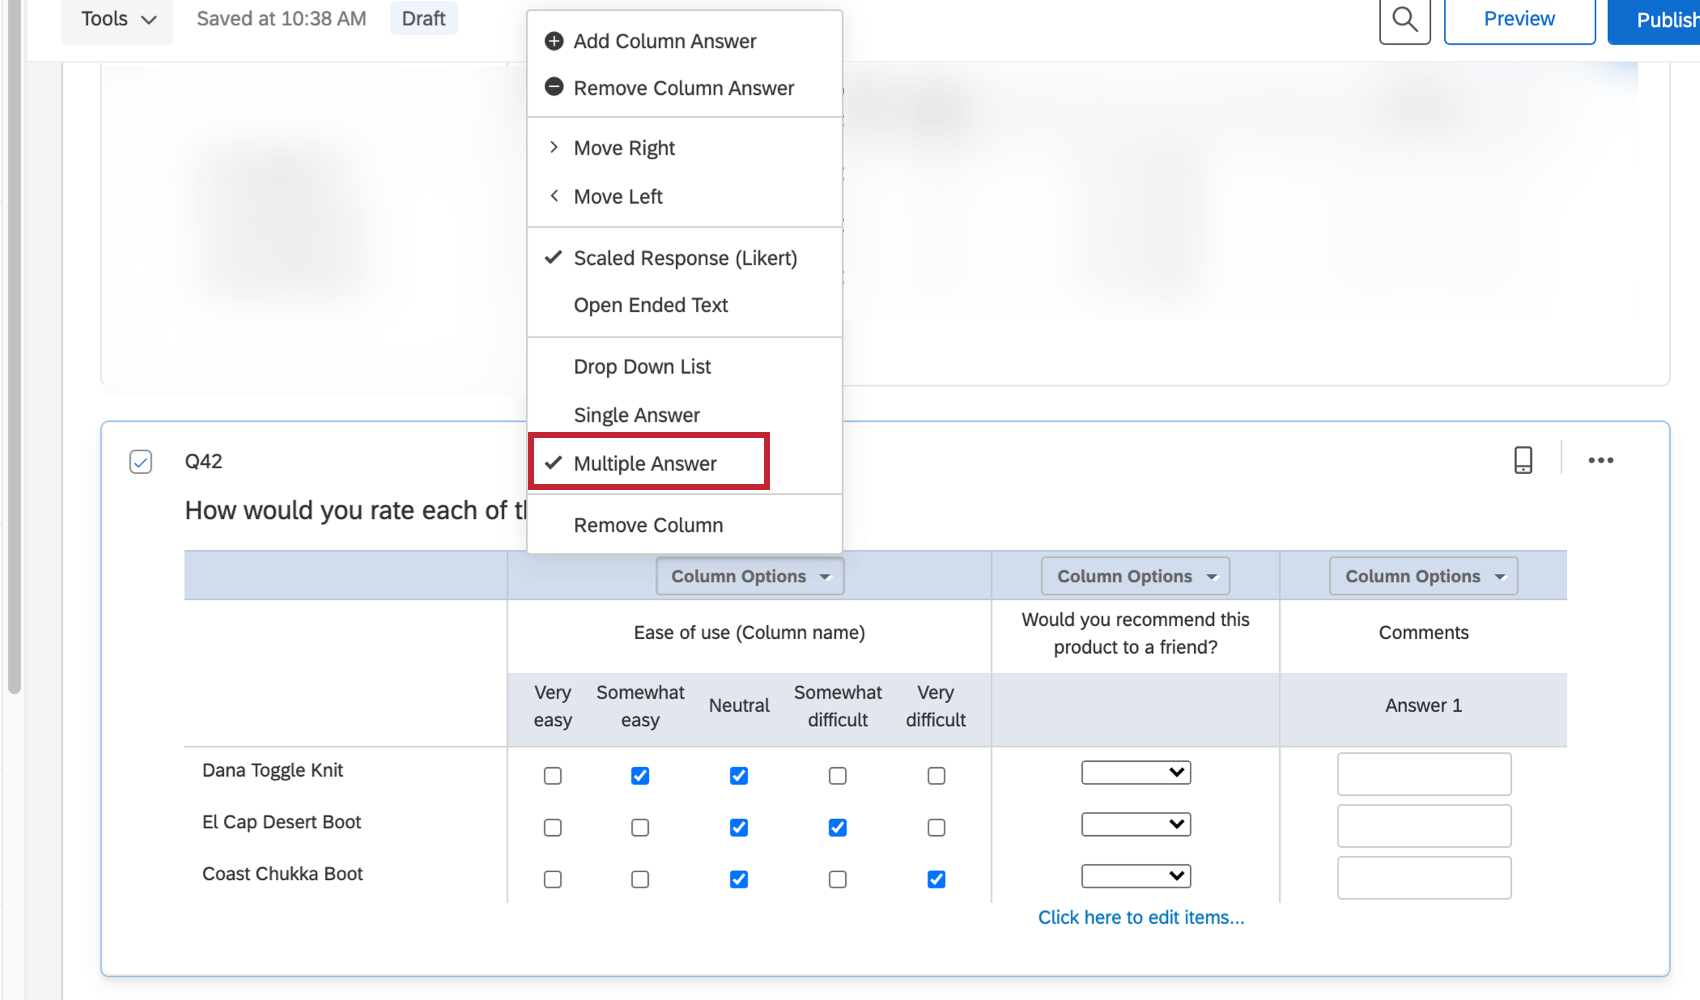Open the Tools dropdown

pyautogui.click(x=116, y=19)
